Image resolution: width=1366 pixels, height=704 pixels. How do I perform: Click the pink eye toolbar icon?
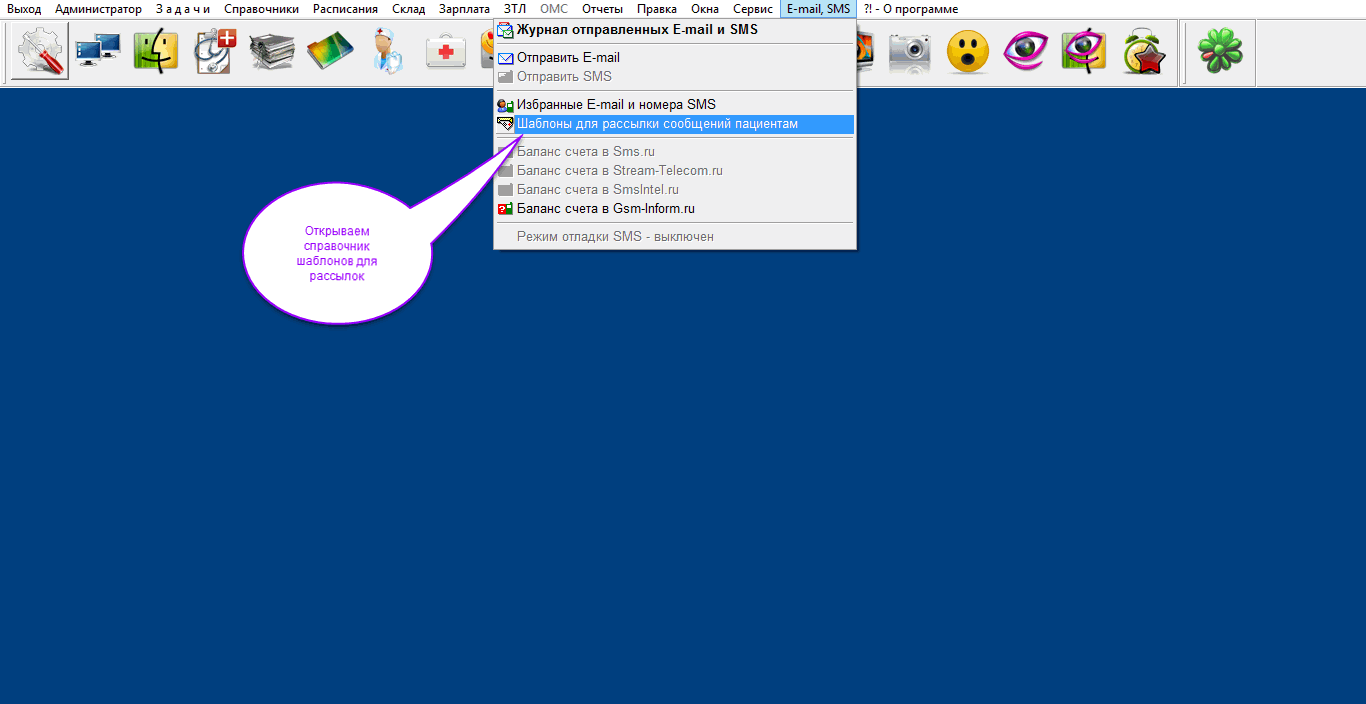point(1025,51)
